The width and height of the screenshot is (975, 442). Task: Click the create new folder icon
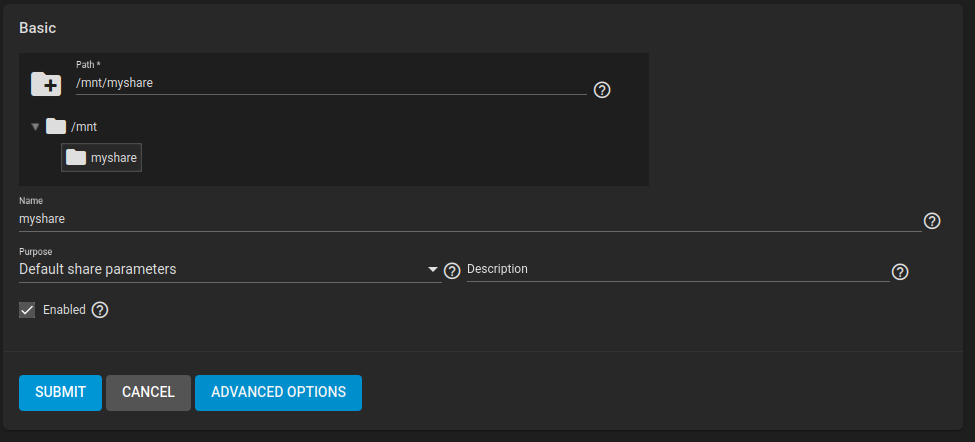click(x=46, y=84)
